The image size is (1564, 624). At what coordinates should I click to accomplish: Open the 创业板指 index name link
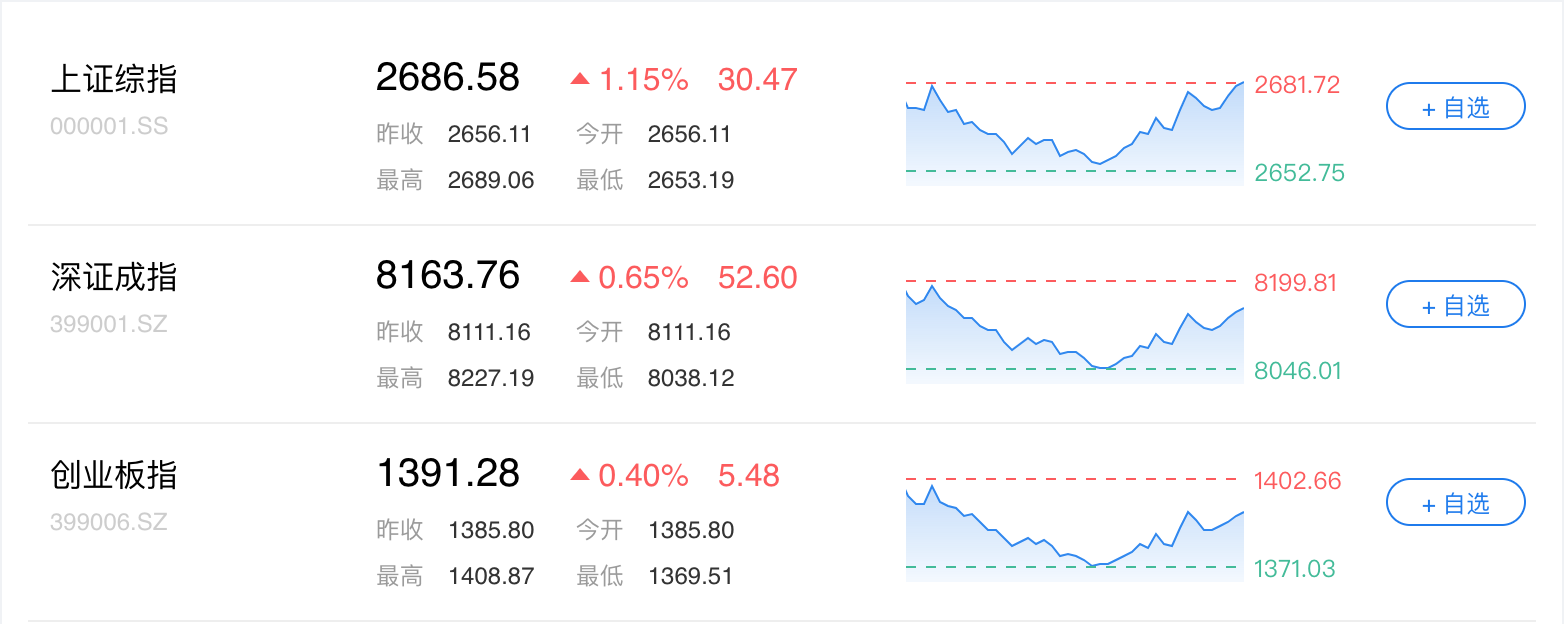(114, 475)
